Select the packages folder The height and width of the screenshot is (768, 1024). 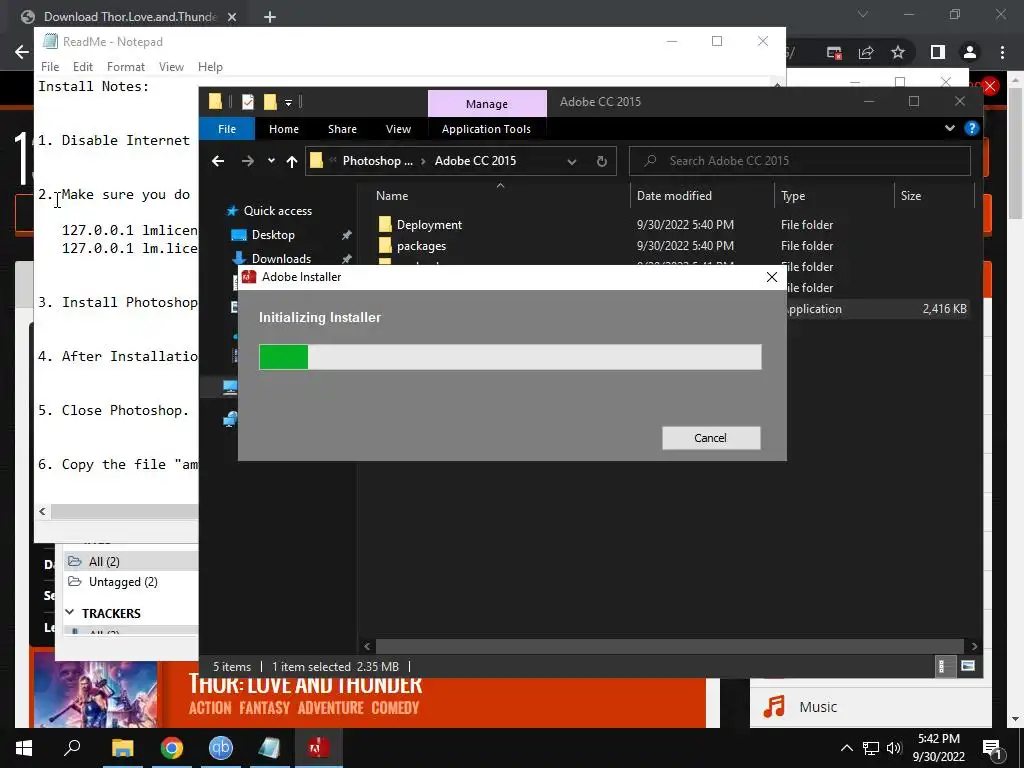[421, 246]
